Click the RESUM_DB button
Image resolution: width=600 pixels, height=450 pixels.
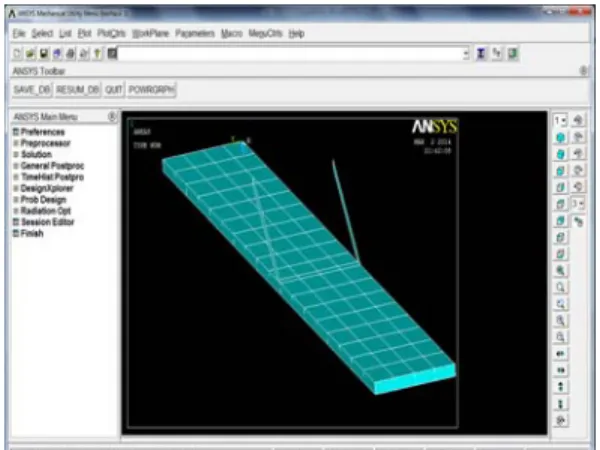pos(77,90)
